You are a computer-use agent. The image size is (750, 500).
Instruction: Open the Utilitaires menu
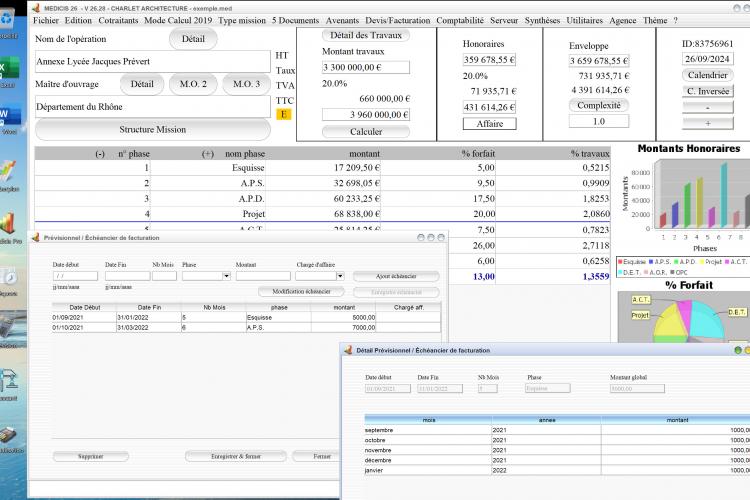(x=585, y=21)
